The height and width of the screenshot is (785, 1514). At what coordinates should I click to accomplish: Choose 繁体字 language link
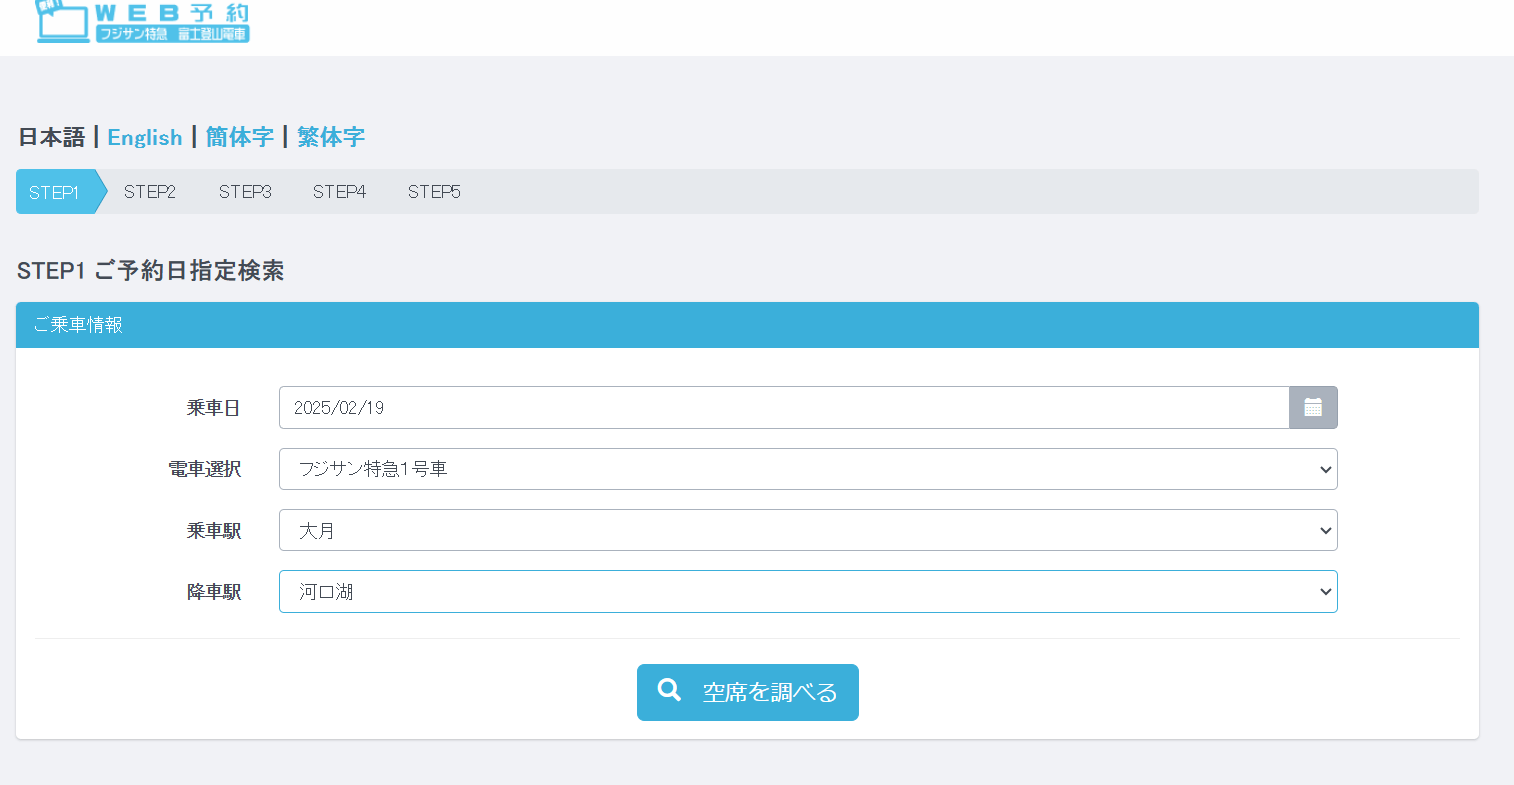[x=331, y=137]
